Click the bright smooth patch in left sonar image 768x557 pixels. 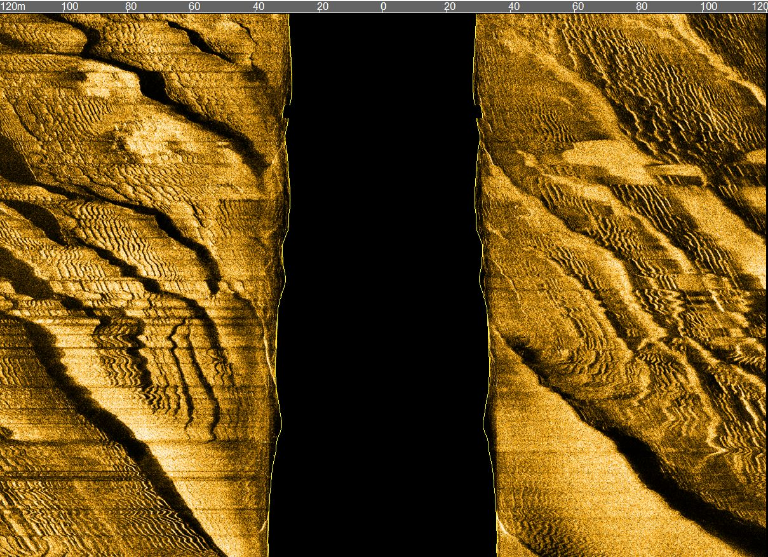150,138
